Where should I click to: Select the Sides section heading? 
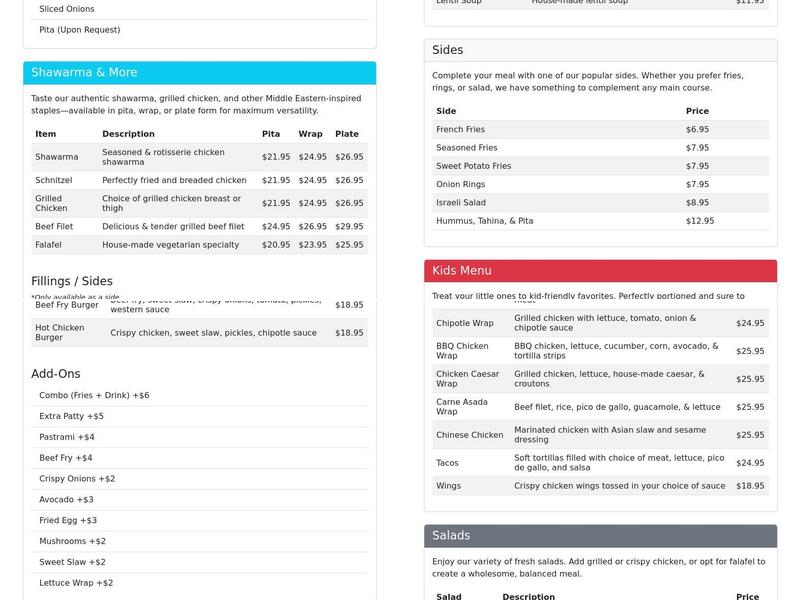[x=447, y=50]
